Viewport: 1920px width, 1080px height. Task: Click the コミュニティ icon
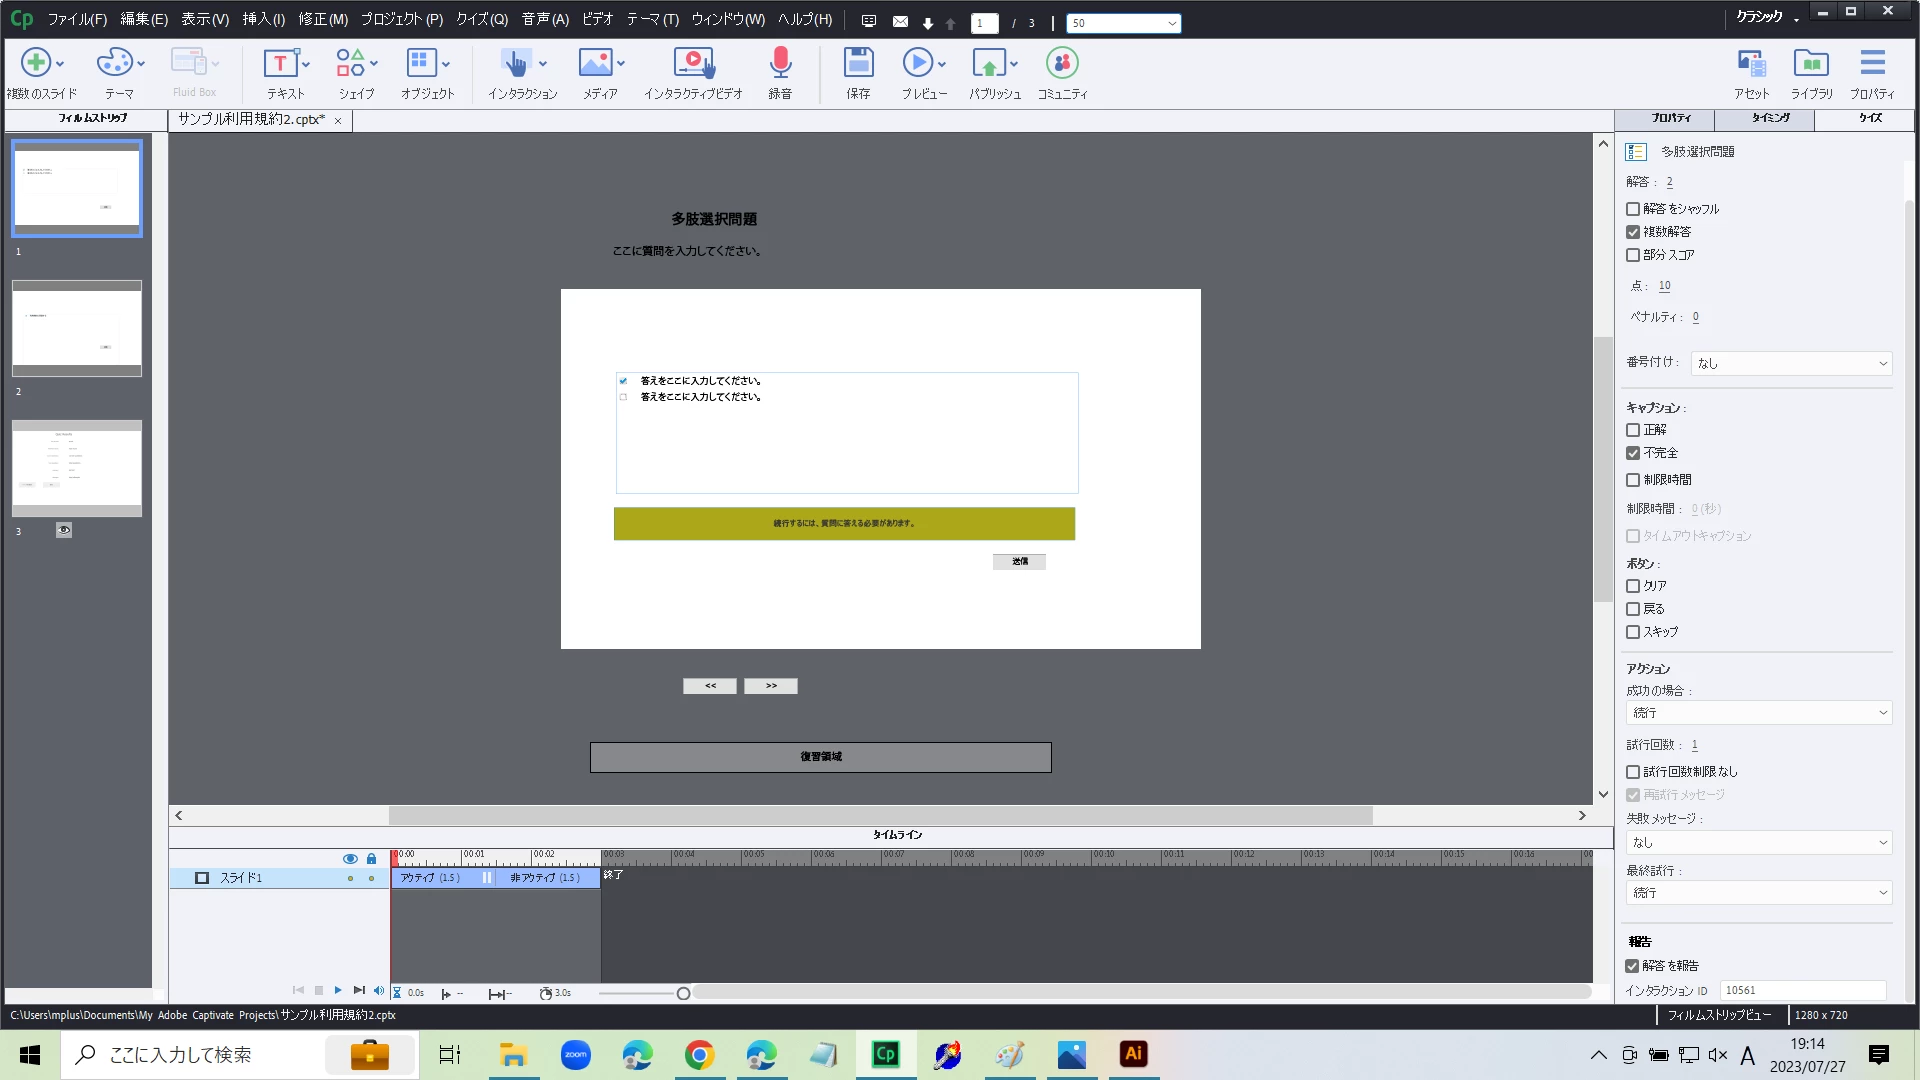click(x=1062, y=64)
